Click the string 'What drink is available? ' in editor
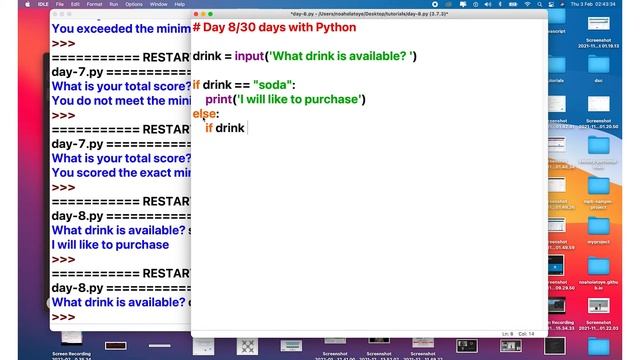640x360 pixels. [x=340, y=56]
